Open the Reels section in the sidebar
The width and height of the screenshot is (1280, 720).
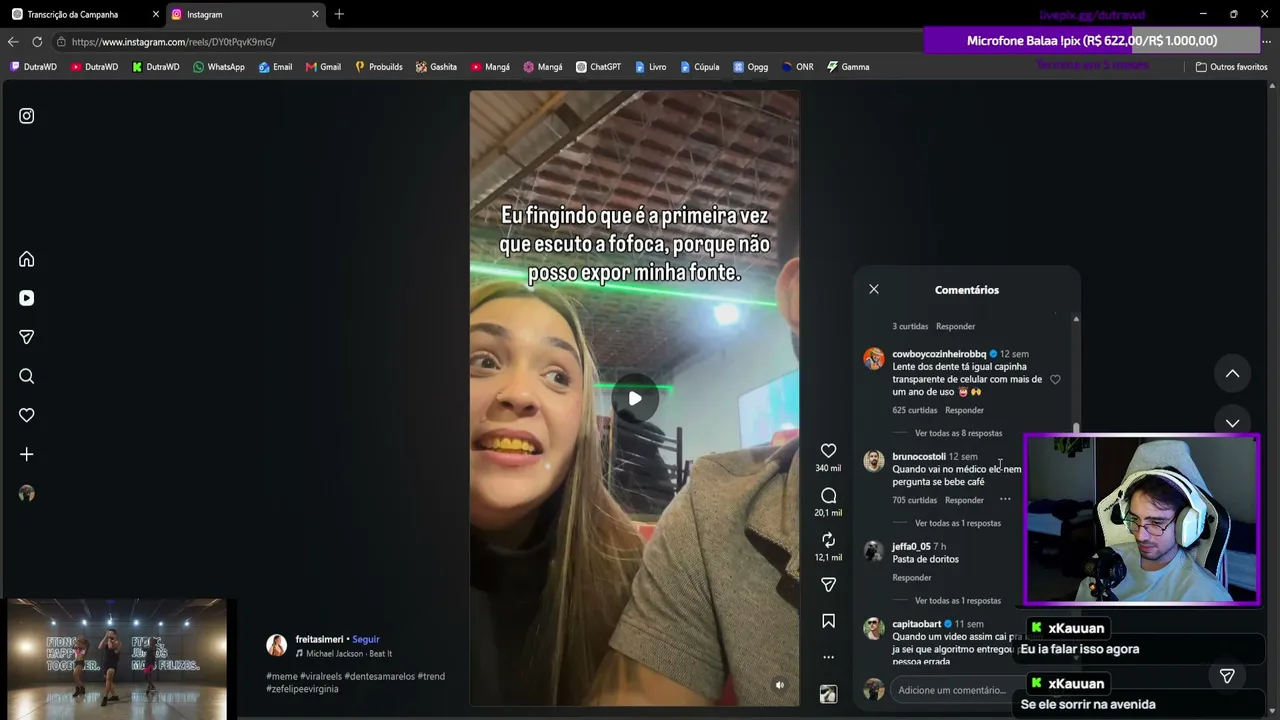pyautogui.click(x=27, y=298)
